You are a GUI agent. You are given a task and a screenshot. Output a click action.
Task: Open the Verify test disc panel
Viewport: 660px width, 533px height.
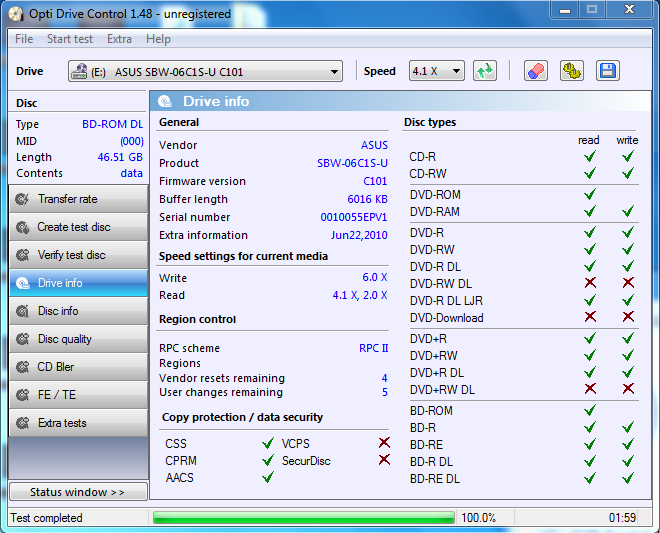[78, 255]
